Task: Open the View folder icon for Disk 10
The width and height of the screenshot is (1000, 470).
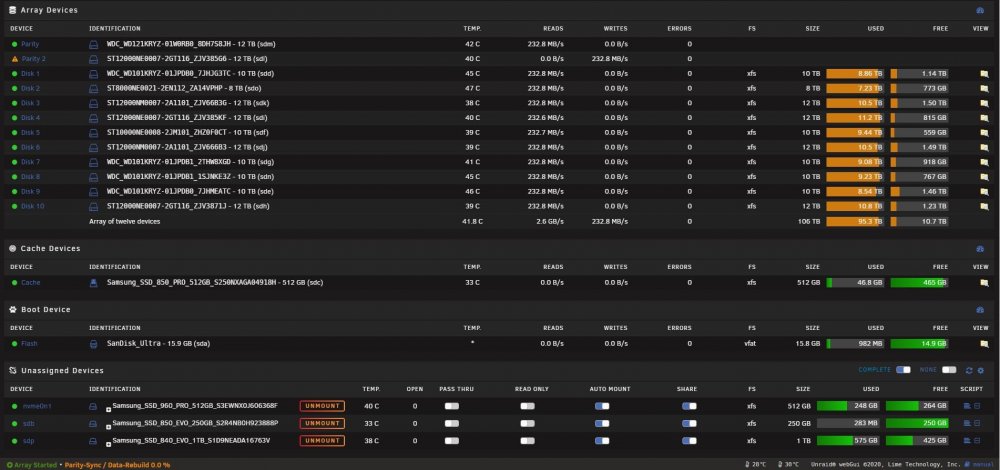Action: click(x=984, y=206)
